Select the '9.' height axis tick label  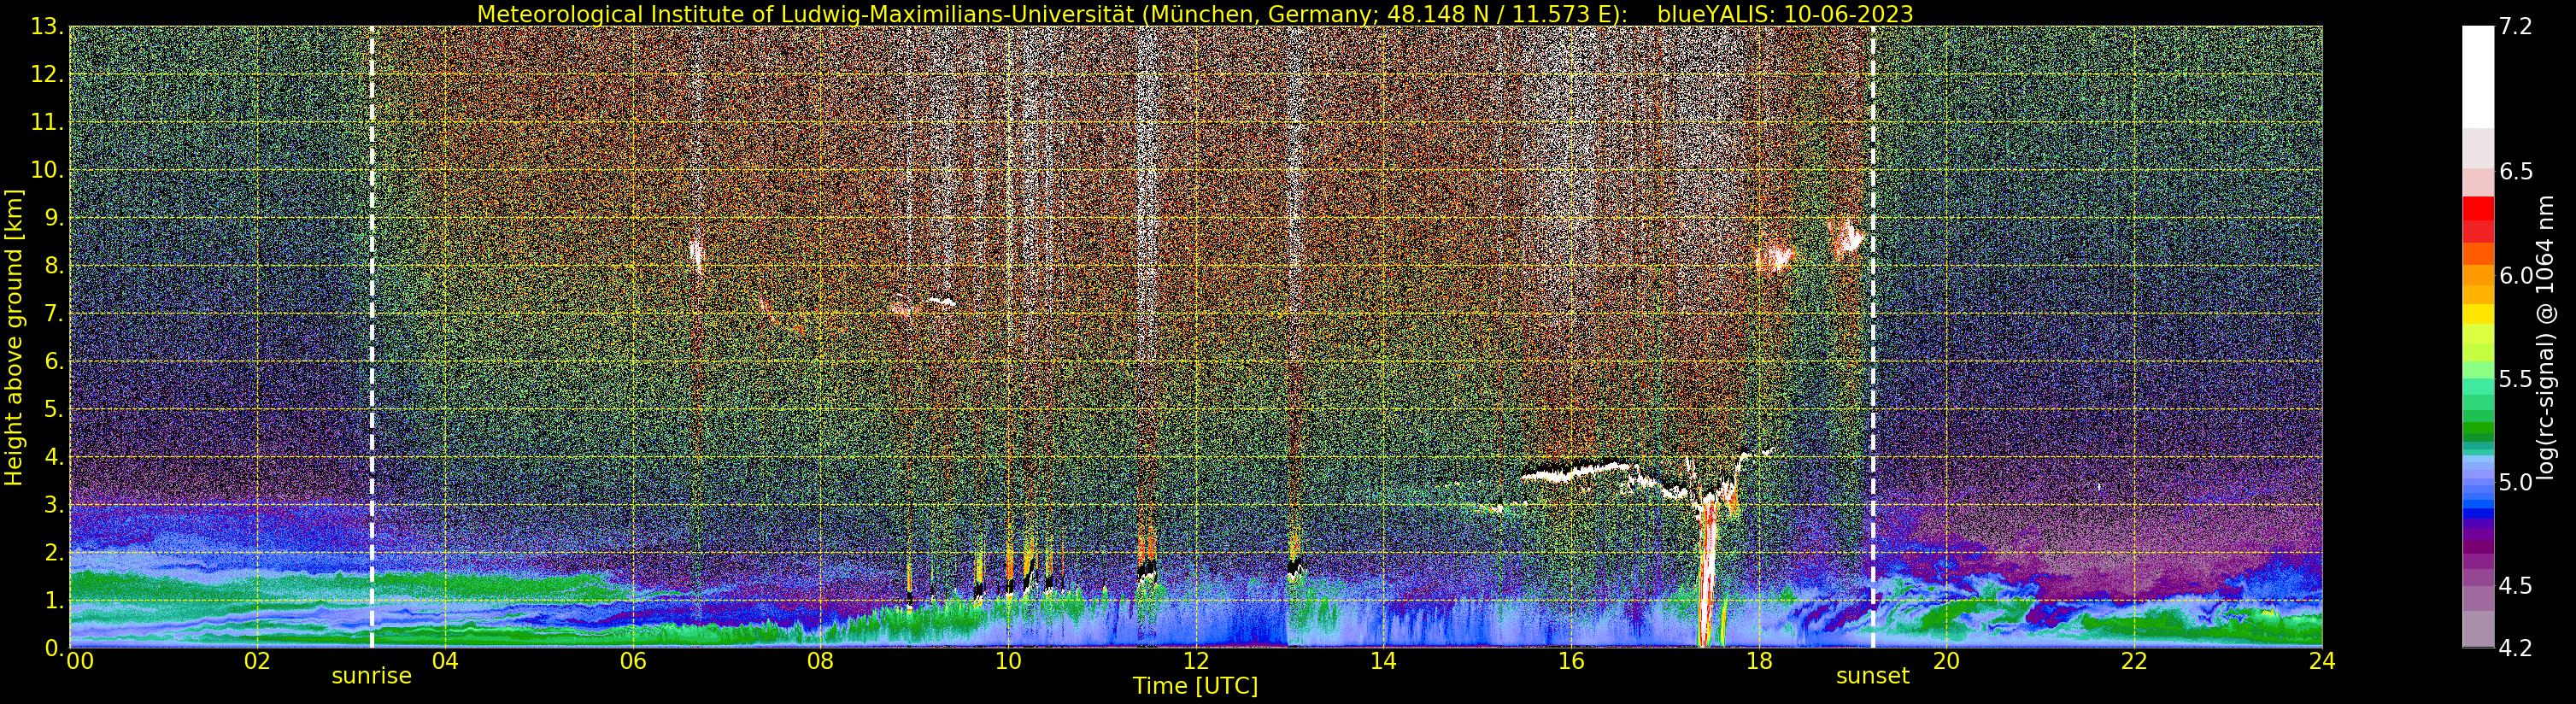54,218
